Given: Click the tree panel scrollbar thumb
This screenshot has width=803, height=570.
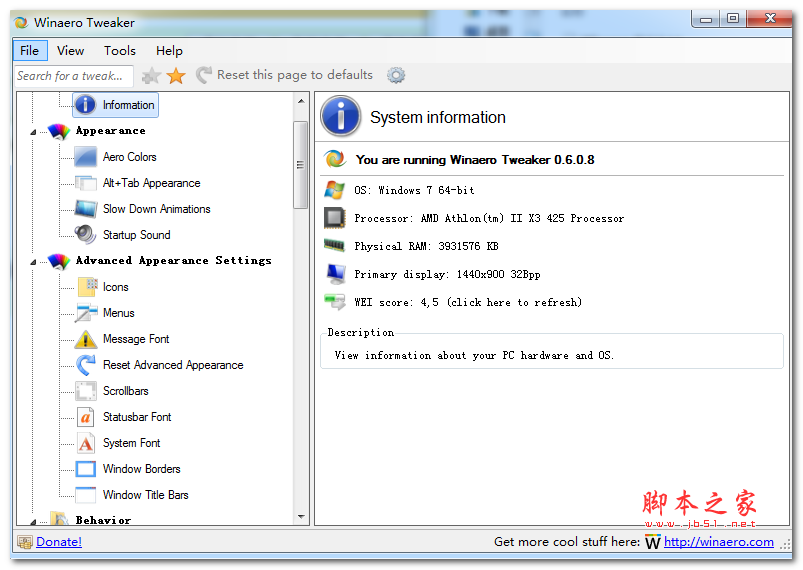Looking at the screenshot, I should tap(301, 165).
